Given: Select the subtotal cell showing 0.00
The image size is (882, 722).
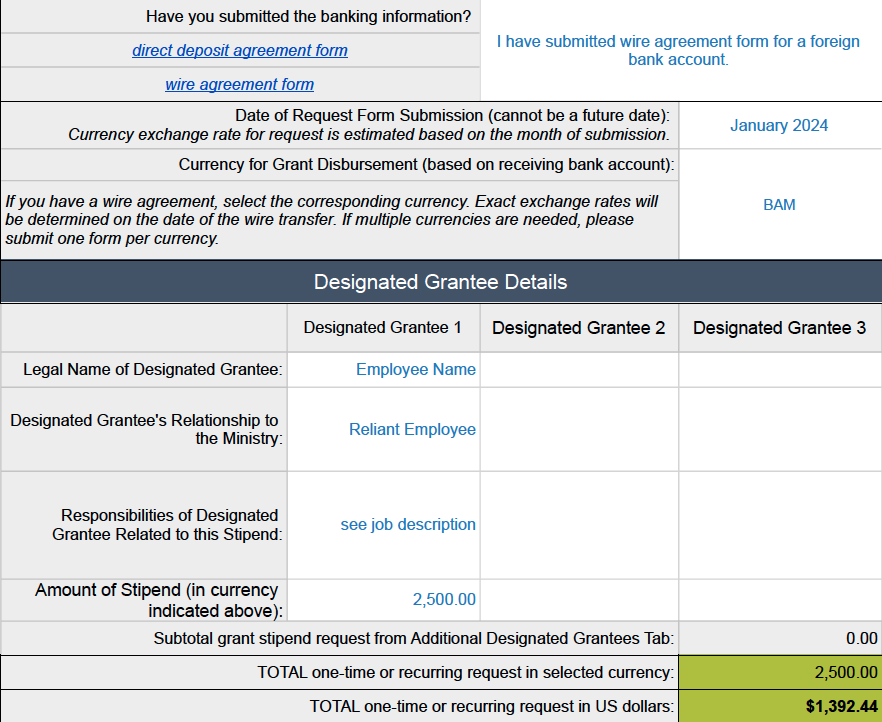Looking at the screenshot, I should (779, 638).
